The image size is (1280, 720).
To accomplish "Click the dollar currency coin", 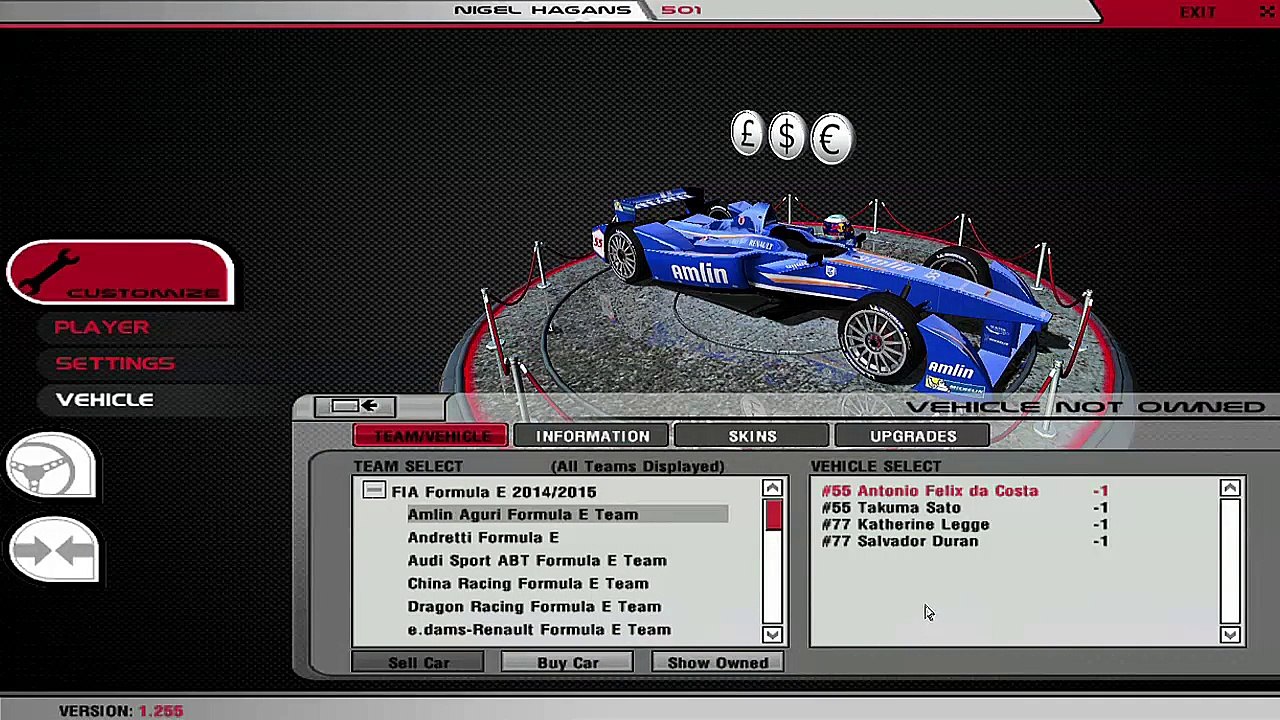I will [787, 136].
